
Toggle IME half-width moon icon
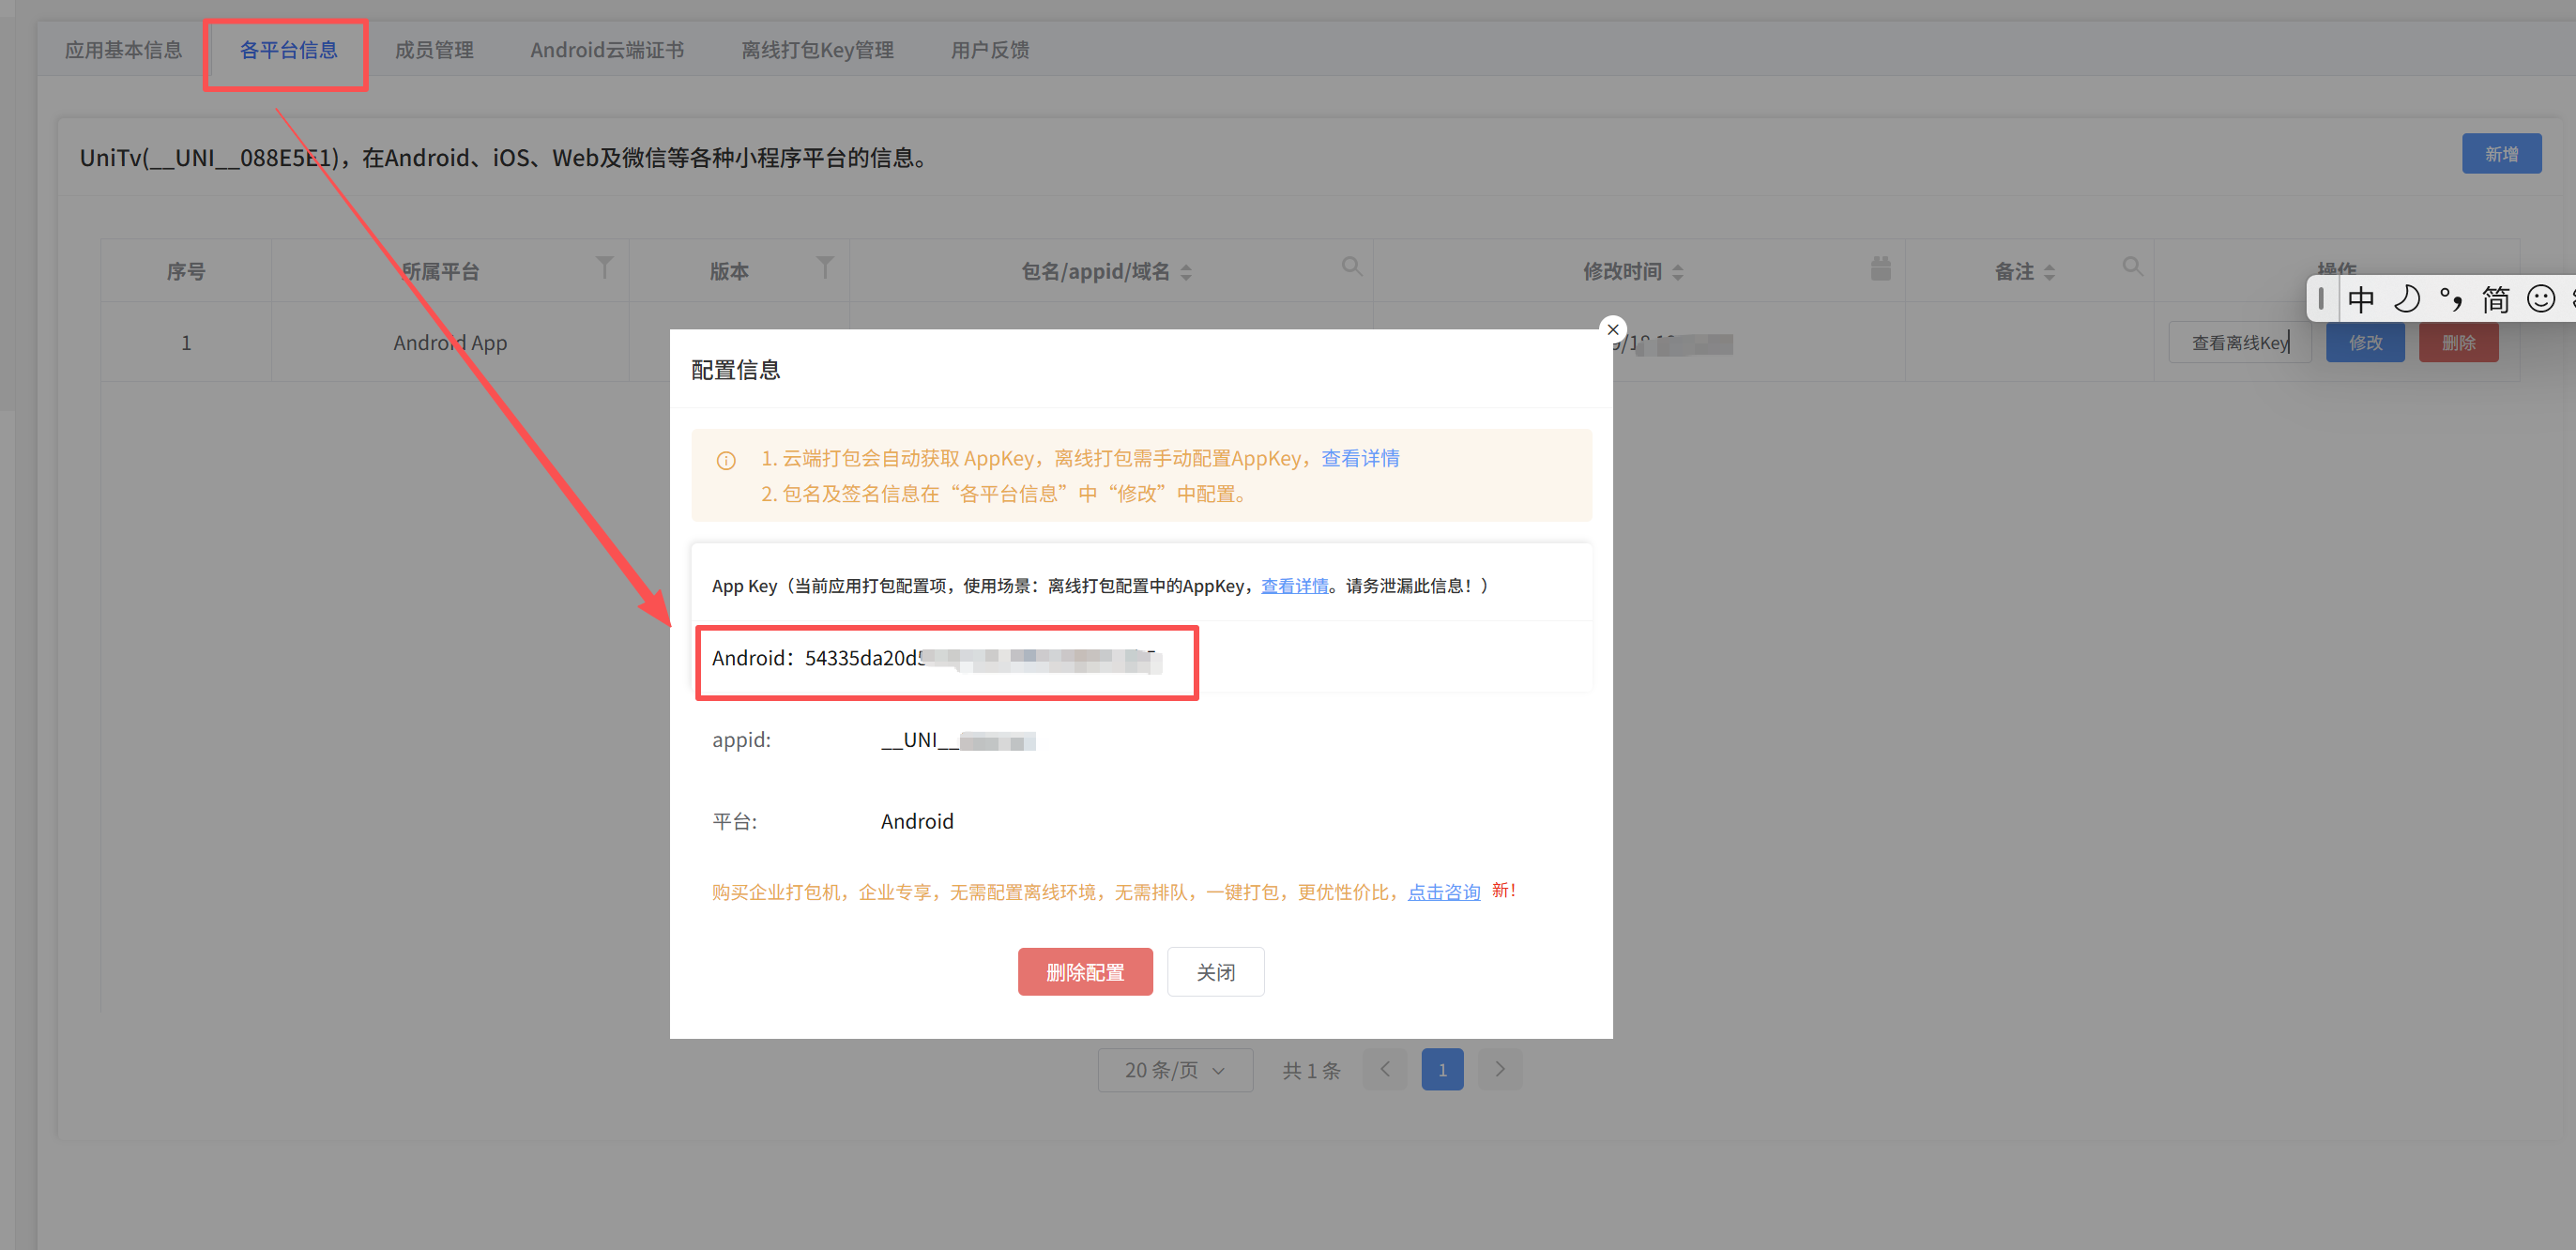click(2406, 299)
